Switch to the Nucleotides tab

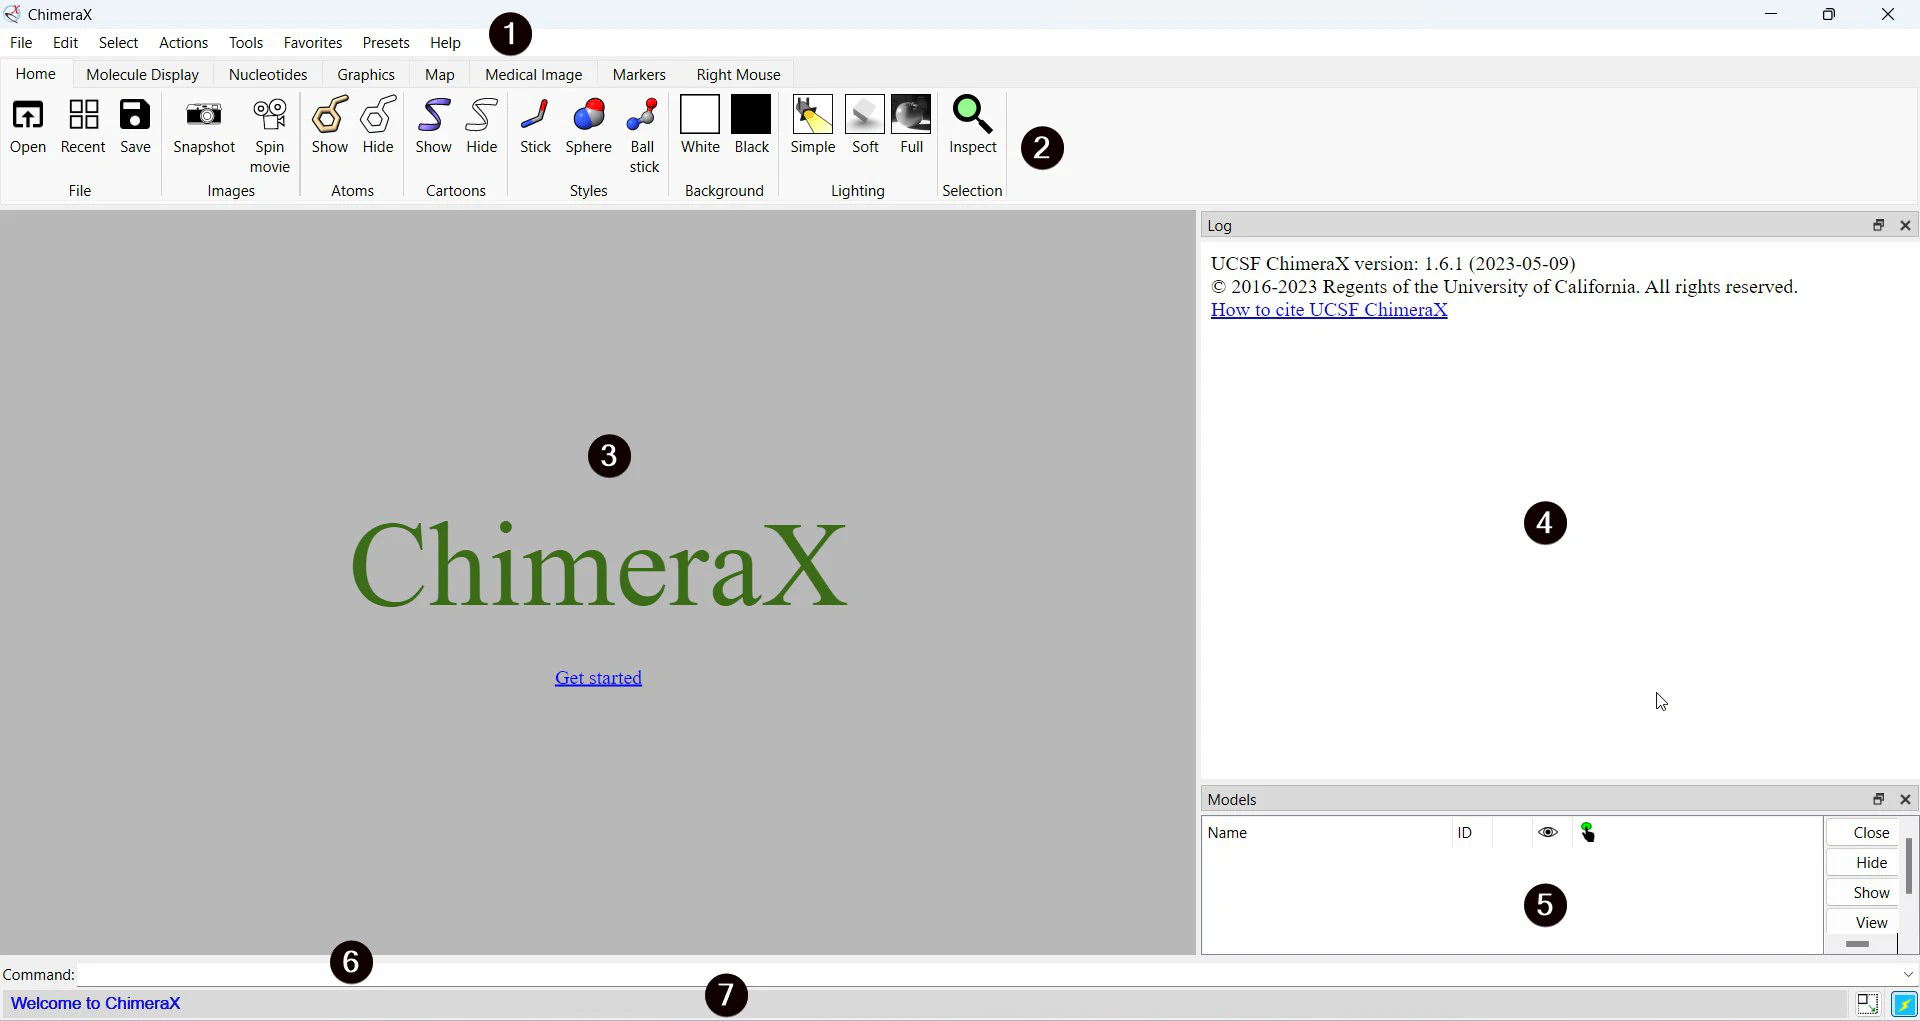[268, 75]
